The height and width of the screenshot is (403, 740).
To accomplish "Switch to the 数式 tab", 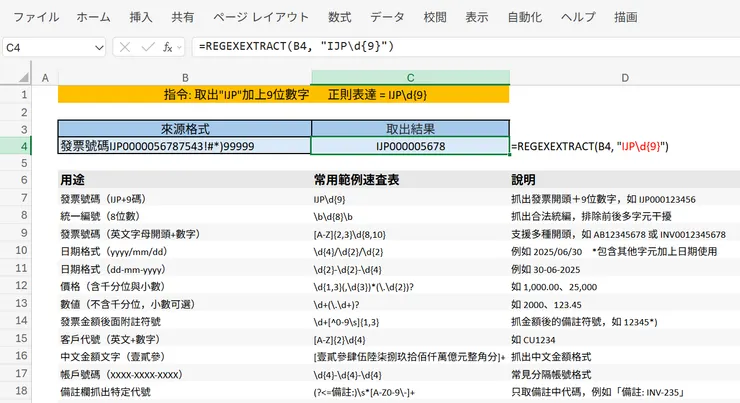I will pos(339,17).
